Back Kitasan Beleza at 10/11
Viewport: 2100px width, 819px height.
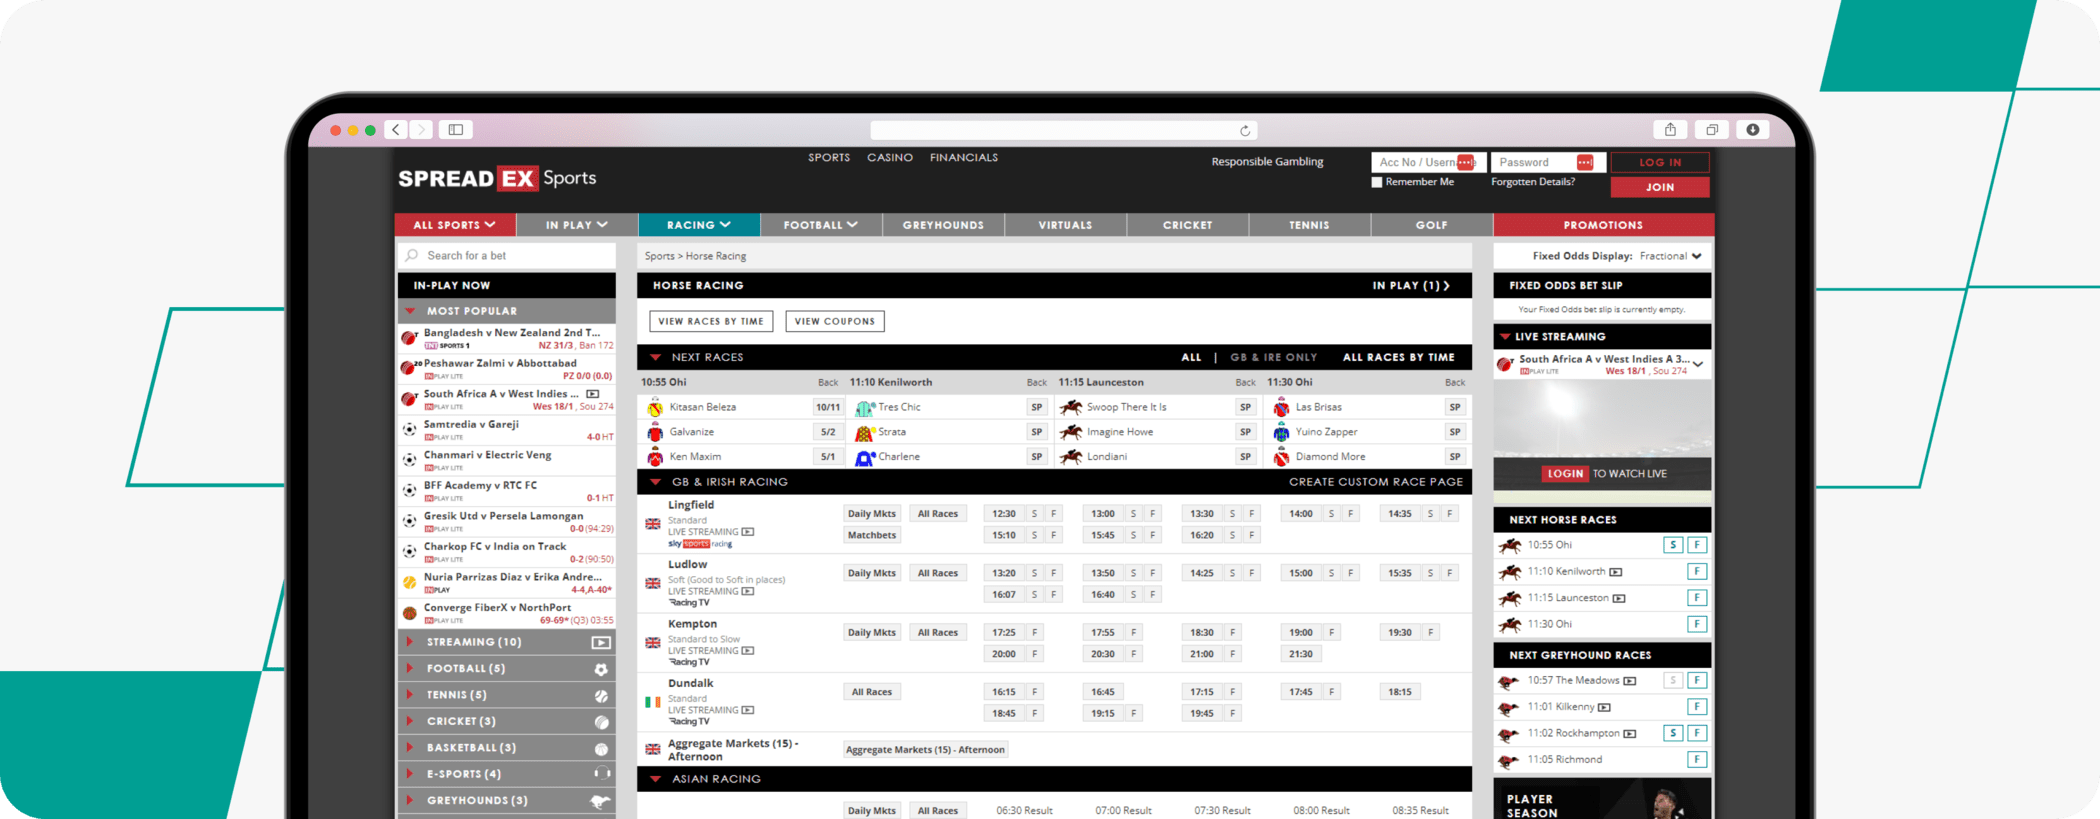pyautogui.click(x=828, y=408)
